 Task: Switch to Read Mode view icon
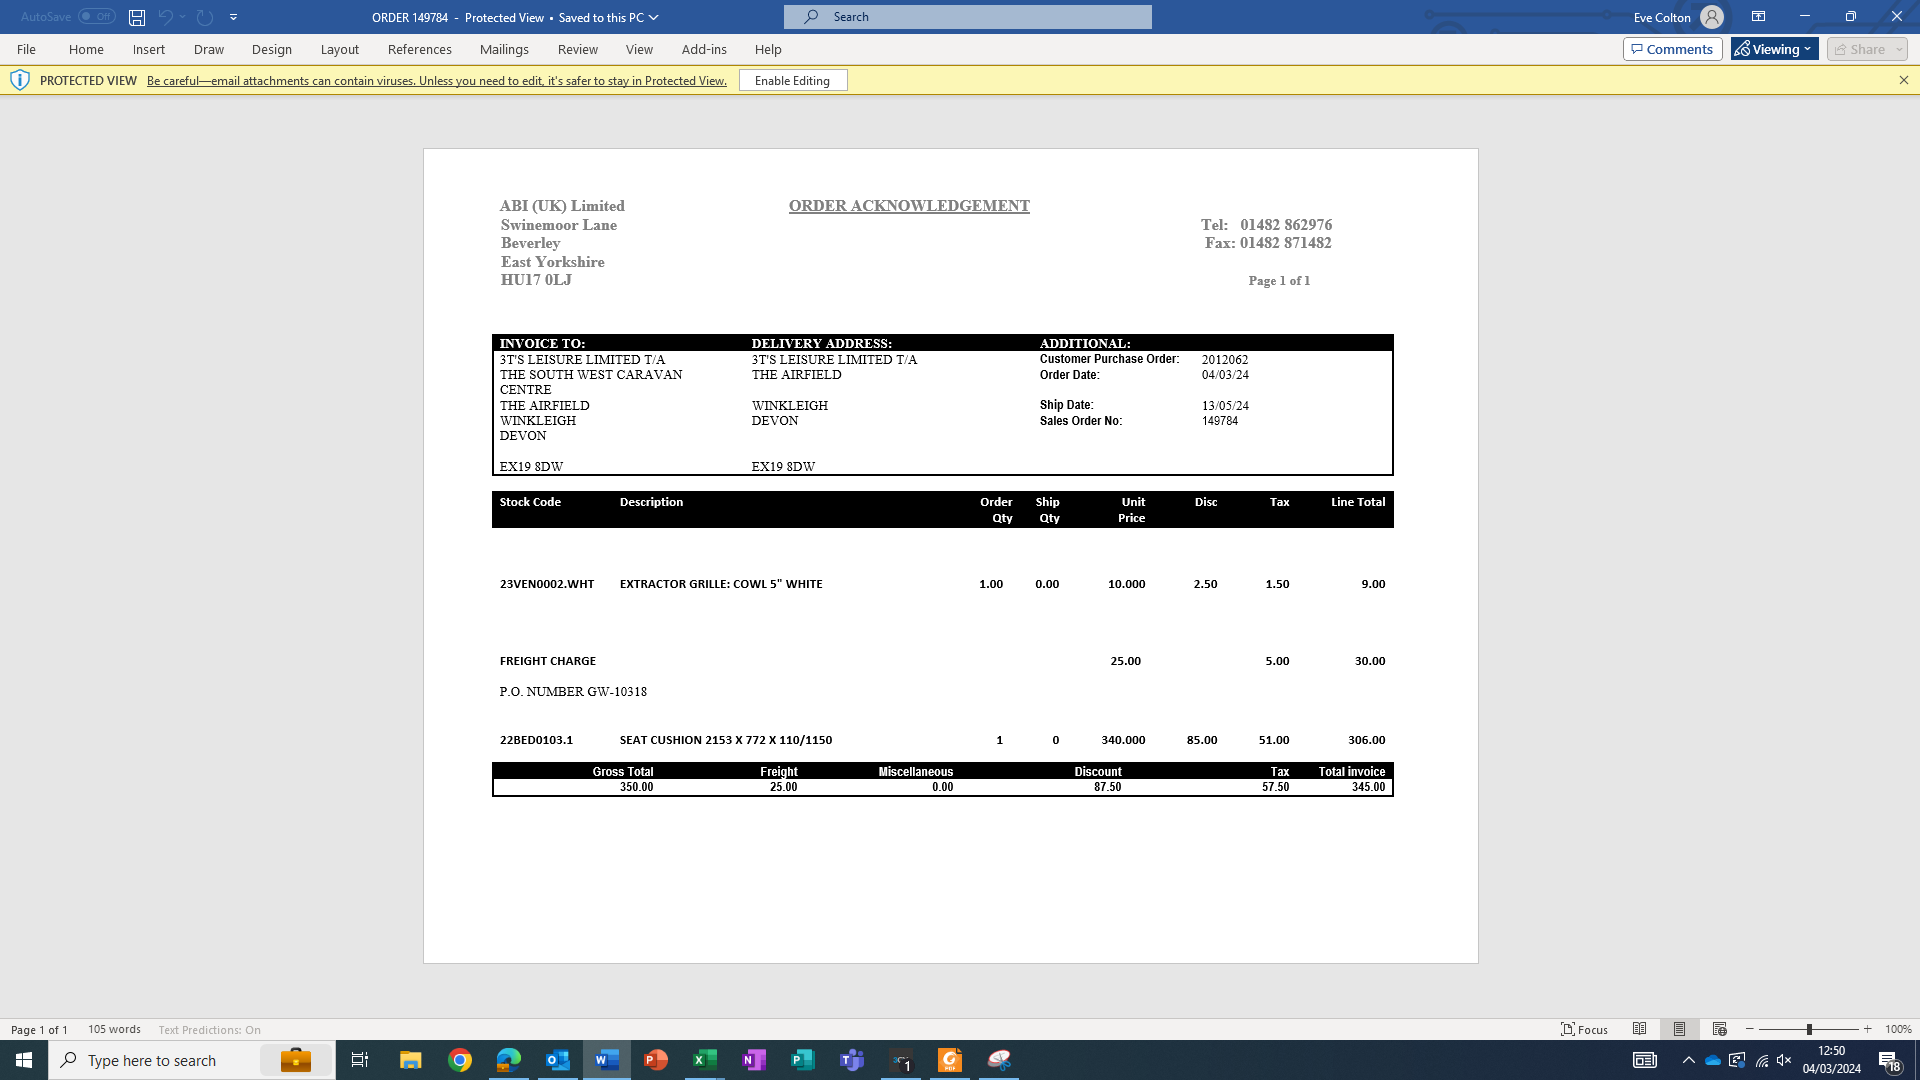click(1639, 1029)
